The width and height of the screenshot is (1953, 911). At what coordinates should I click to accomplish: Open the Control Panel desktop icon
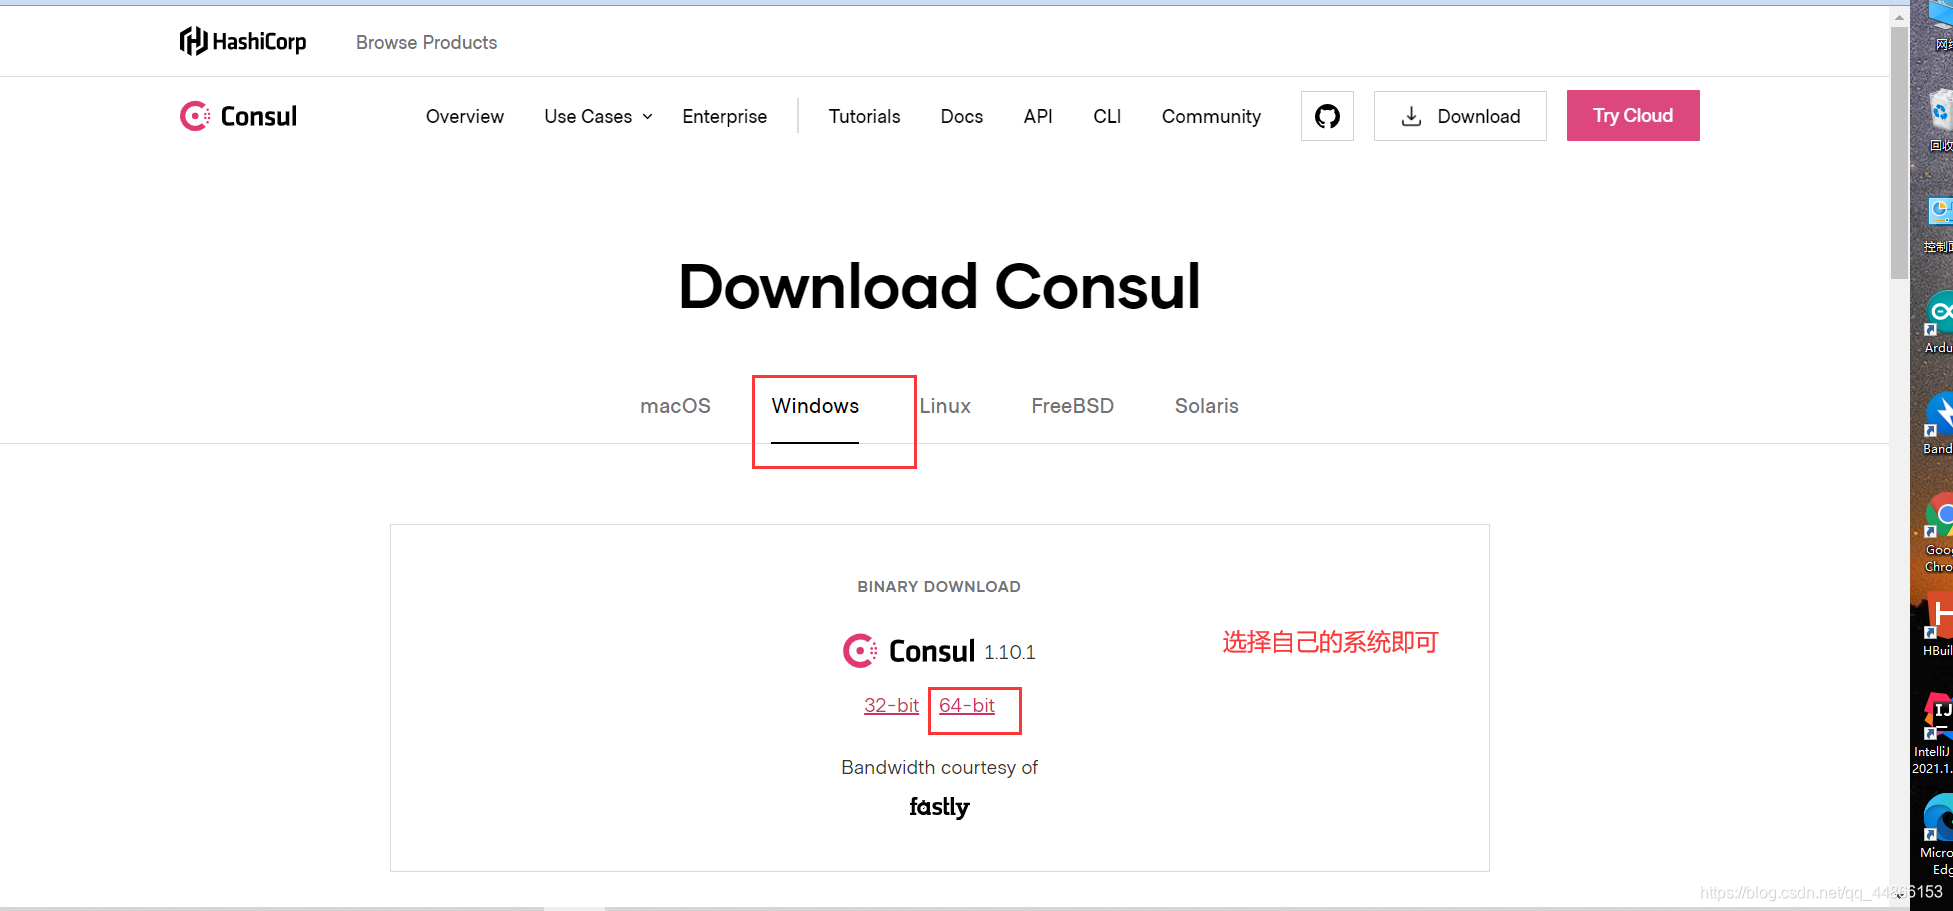pos(1939,224)
